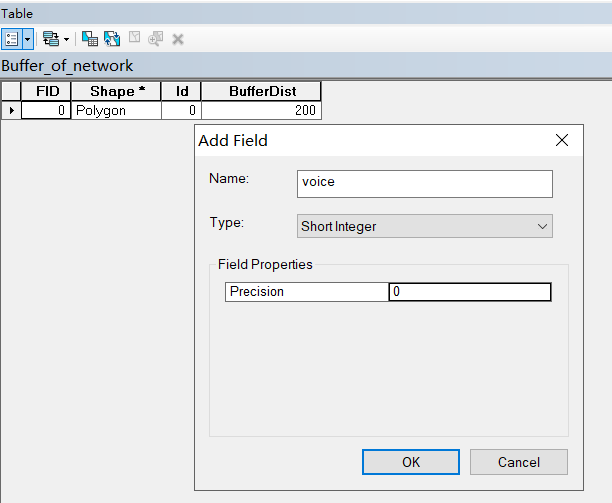612x503 pixels.
Task: Cancel the Add Field dialog
Action: pyautogui.click(x=519, y=462)
